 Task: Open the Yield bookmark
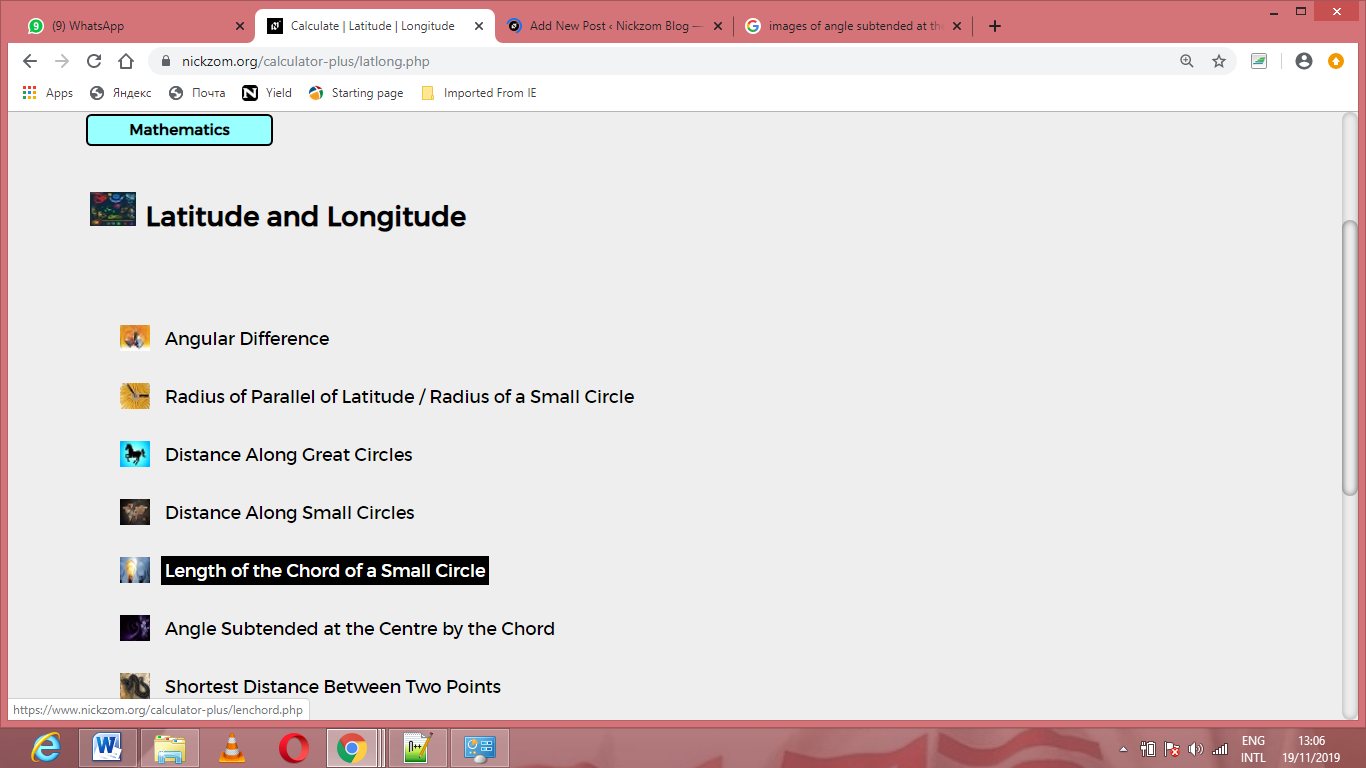click(x=266, y=93)
